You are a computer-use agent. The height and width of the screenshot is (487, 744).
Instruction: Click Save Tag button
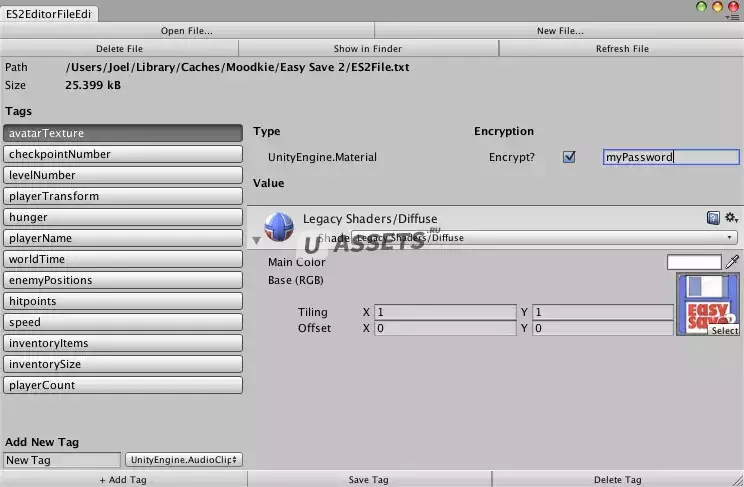369,479
